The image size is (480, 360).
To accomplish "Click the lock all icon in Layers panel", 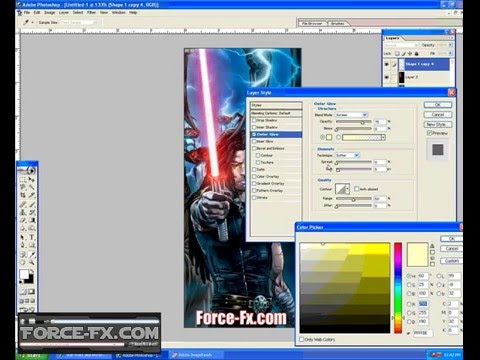I will [416, 54].
